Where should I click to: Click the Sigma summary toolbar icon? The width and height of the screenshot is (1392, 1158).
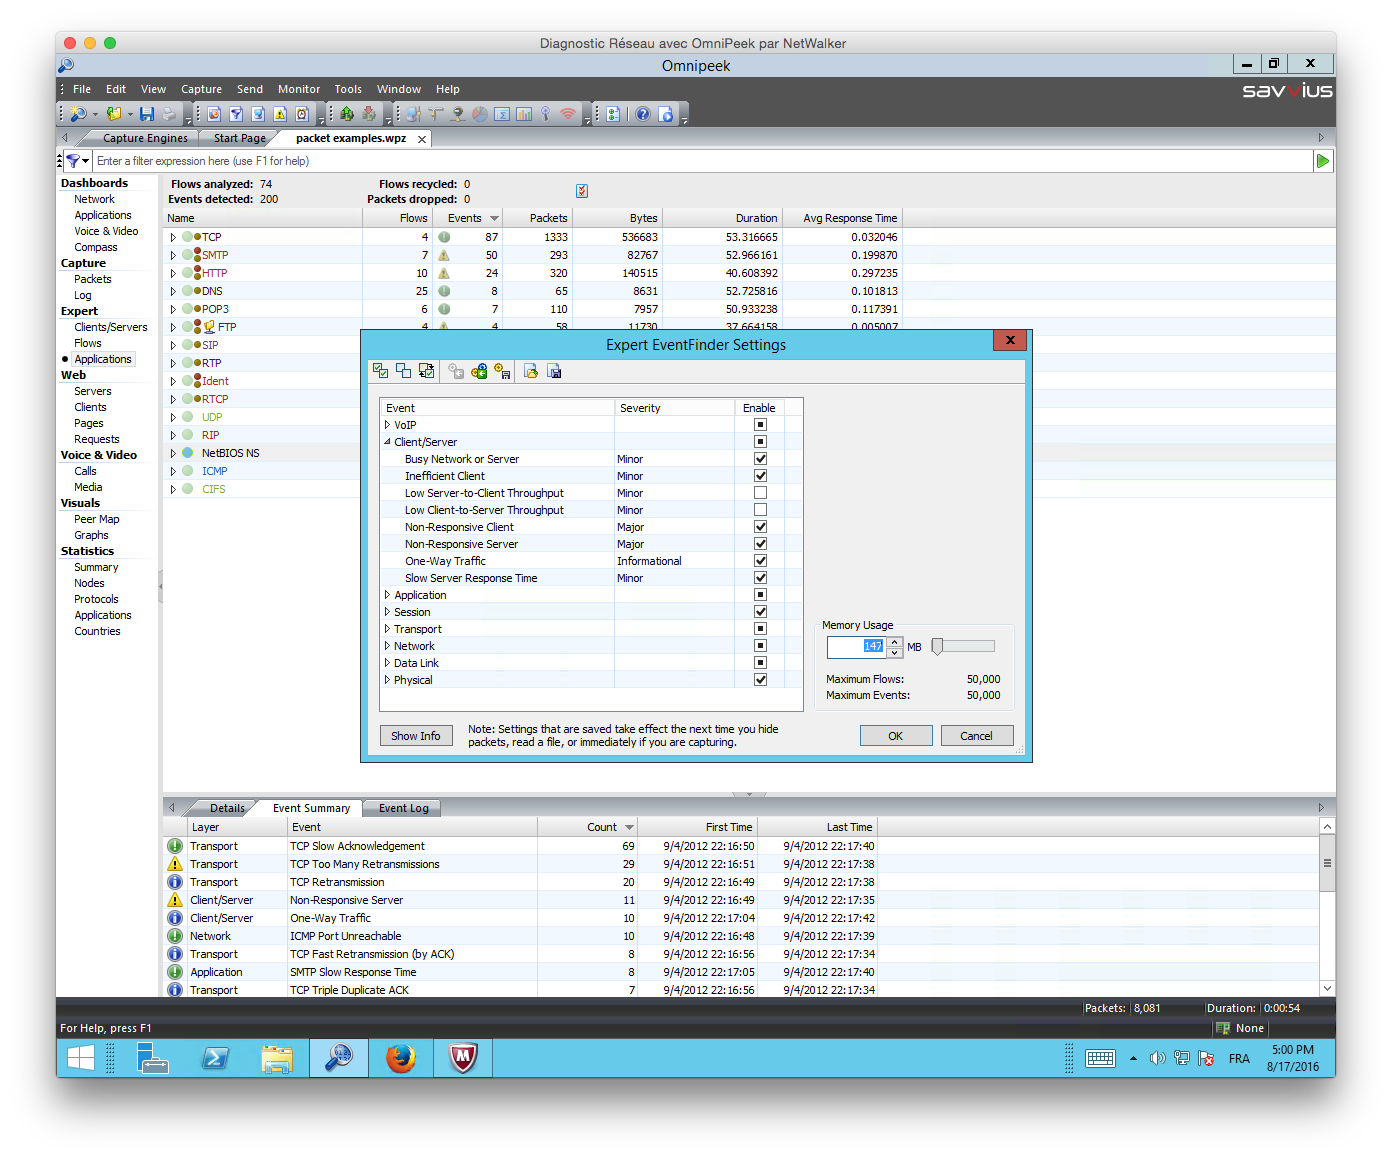pyautogui.click(x=502, y=114)
